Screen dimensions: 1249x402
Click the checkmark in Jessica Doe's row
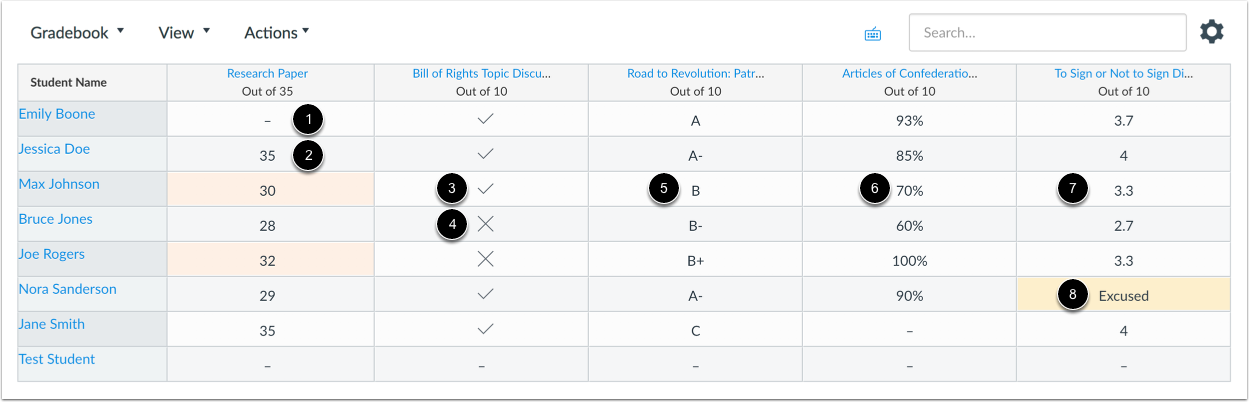point(485,154)
